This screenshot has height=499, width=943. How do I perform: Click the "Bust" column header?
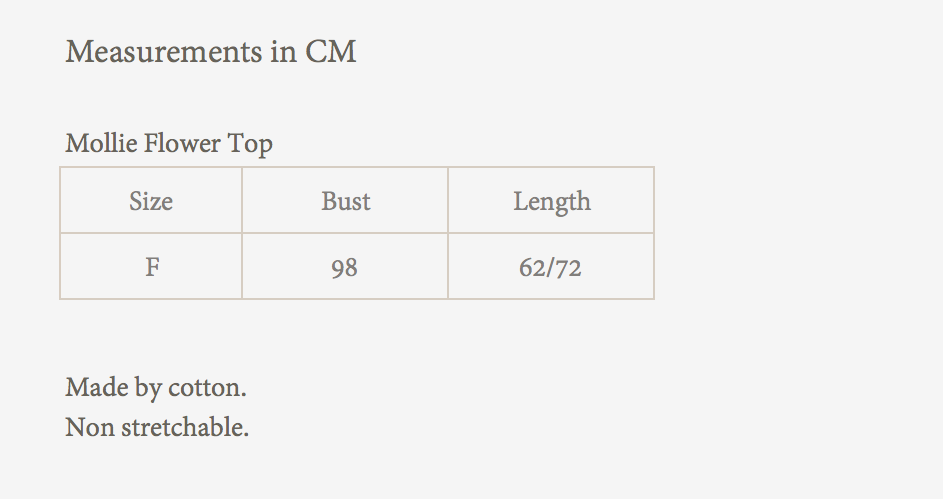(346, 201)
